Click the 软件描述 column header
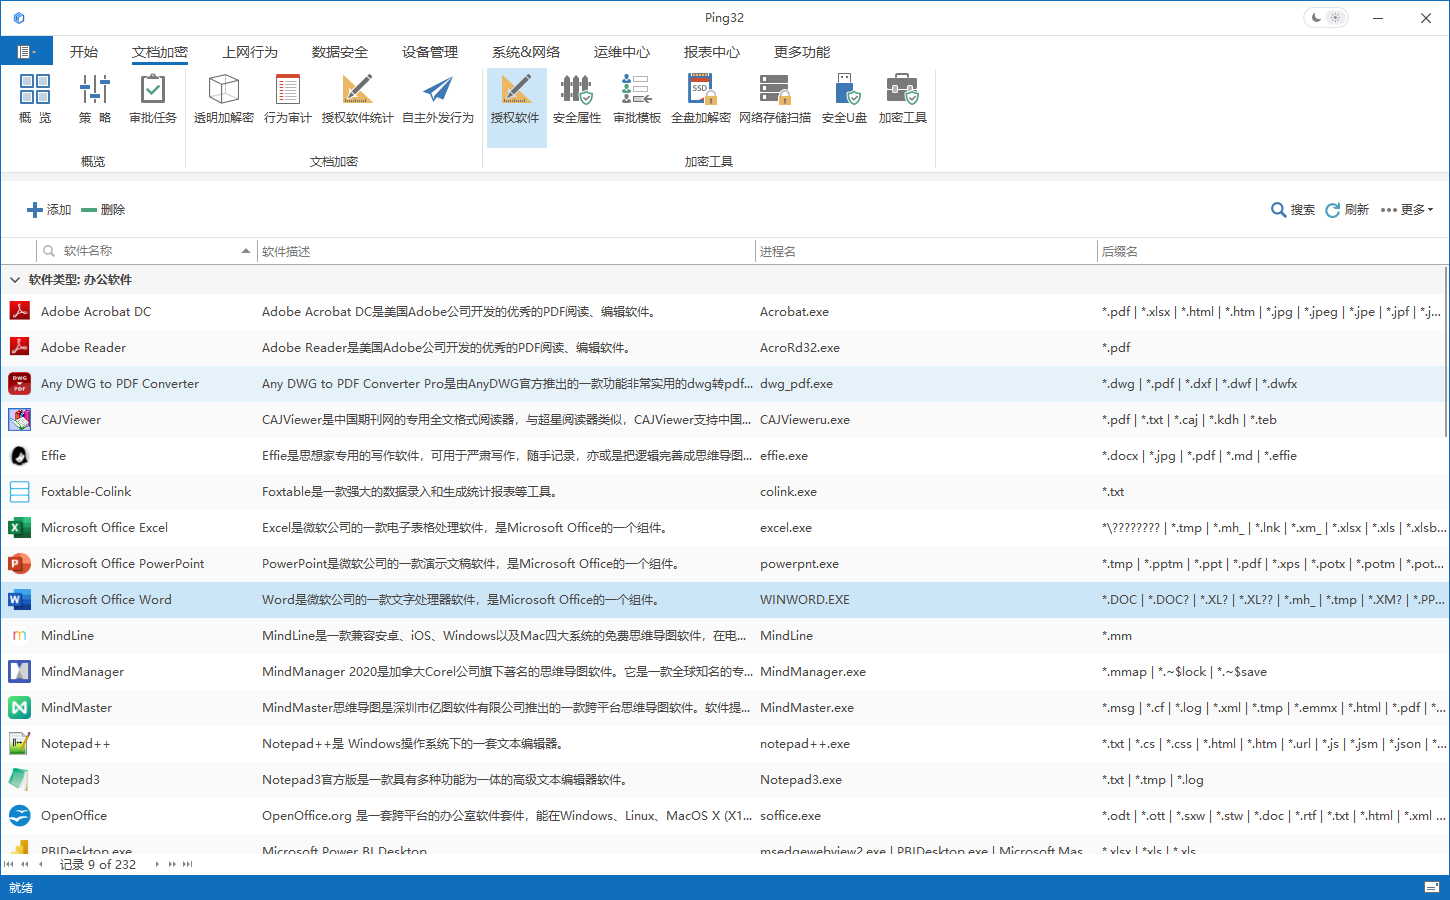Screen dimensions: 1450x900 [x=506, y=251]
